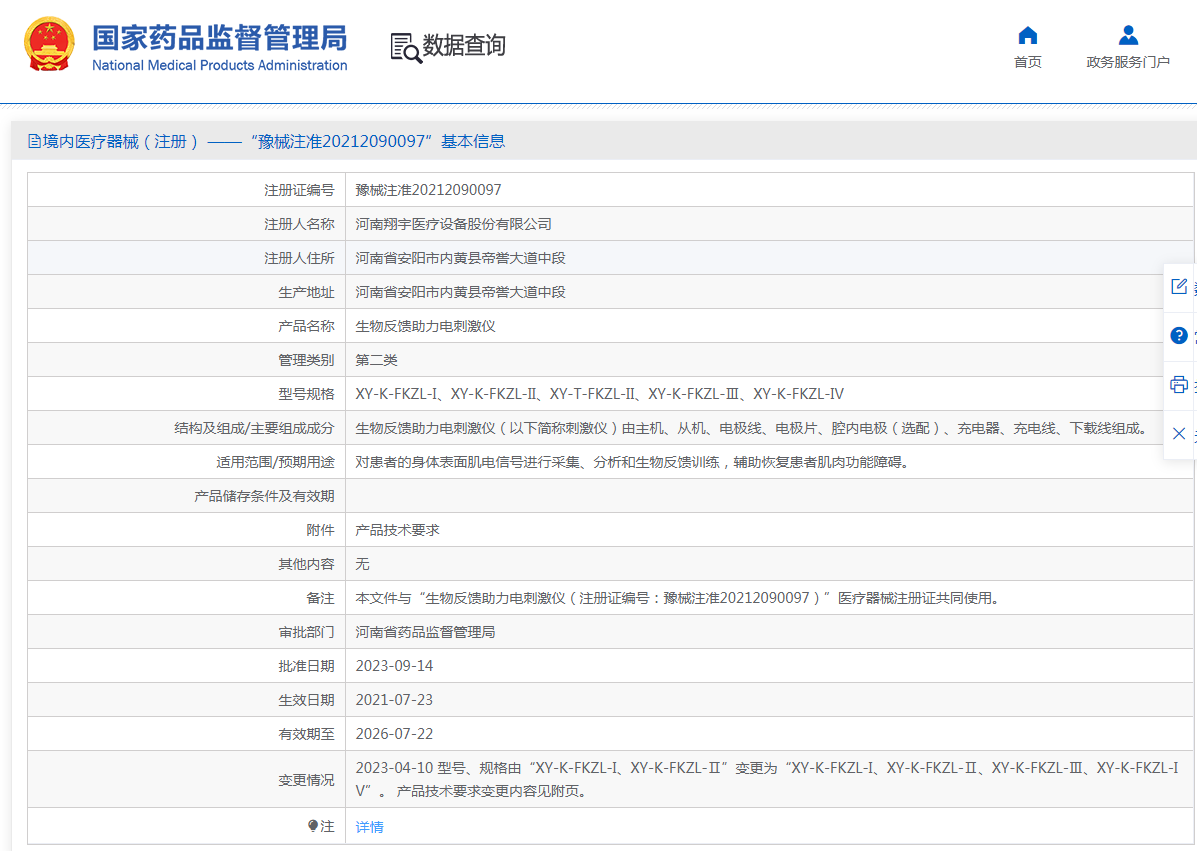
Task: Click the 第二类 management category value
Action: 376,359
